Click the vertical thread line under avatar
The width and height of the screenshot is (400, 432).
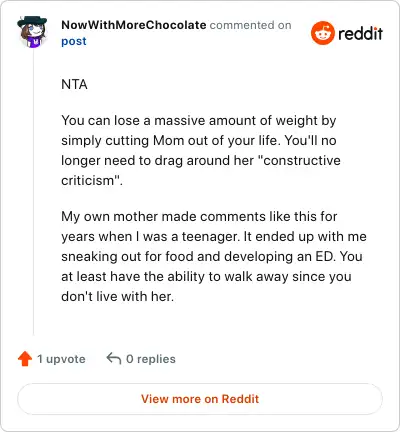pyautogui.click(x=33, y=192)
